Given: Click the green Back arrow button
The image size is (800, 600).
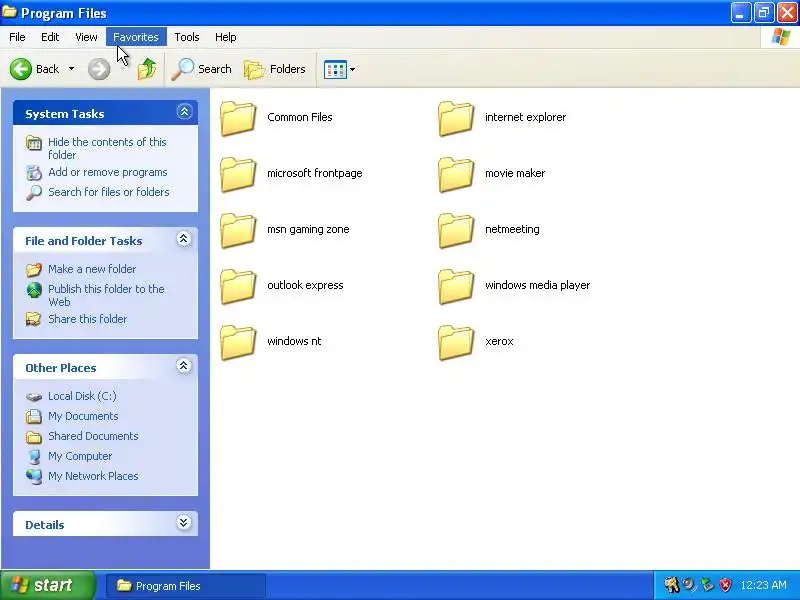Looking at the screenshot, I should click(x=21, y=69).
